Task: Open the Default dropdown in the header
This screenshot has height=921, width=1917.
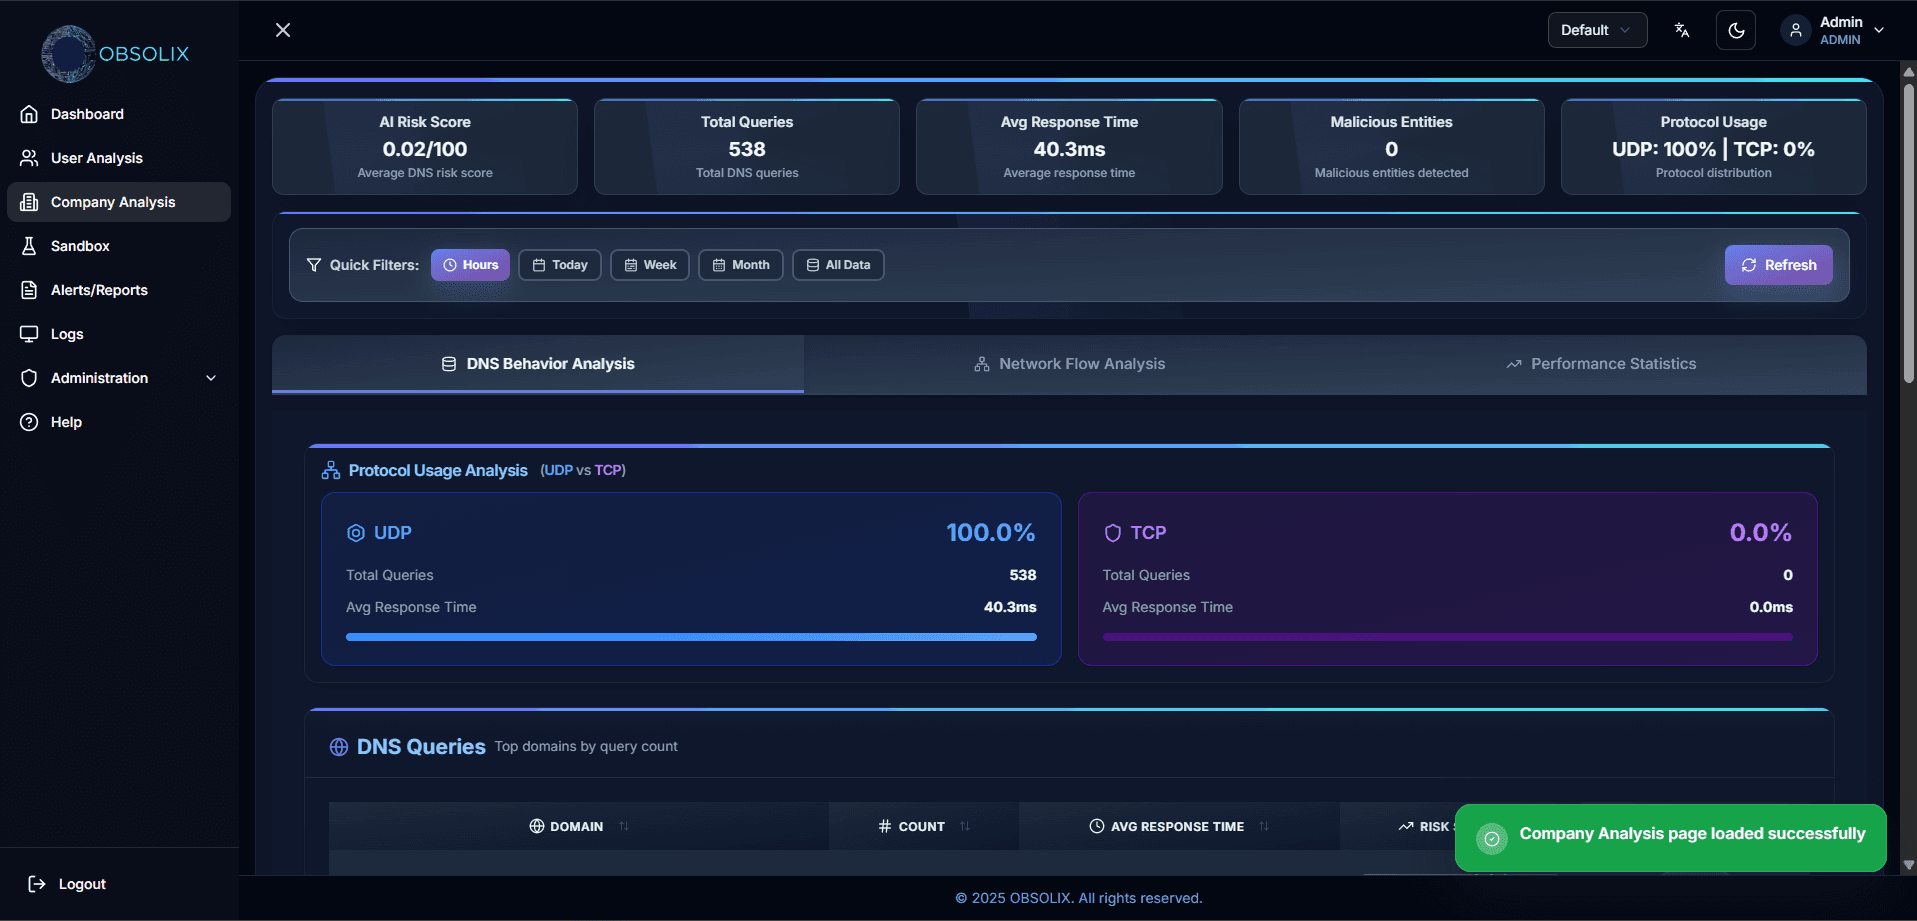Action: (1597, 30)
